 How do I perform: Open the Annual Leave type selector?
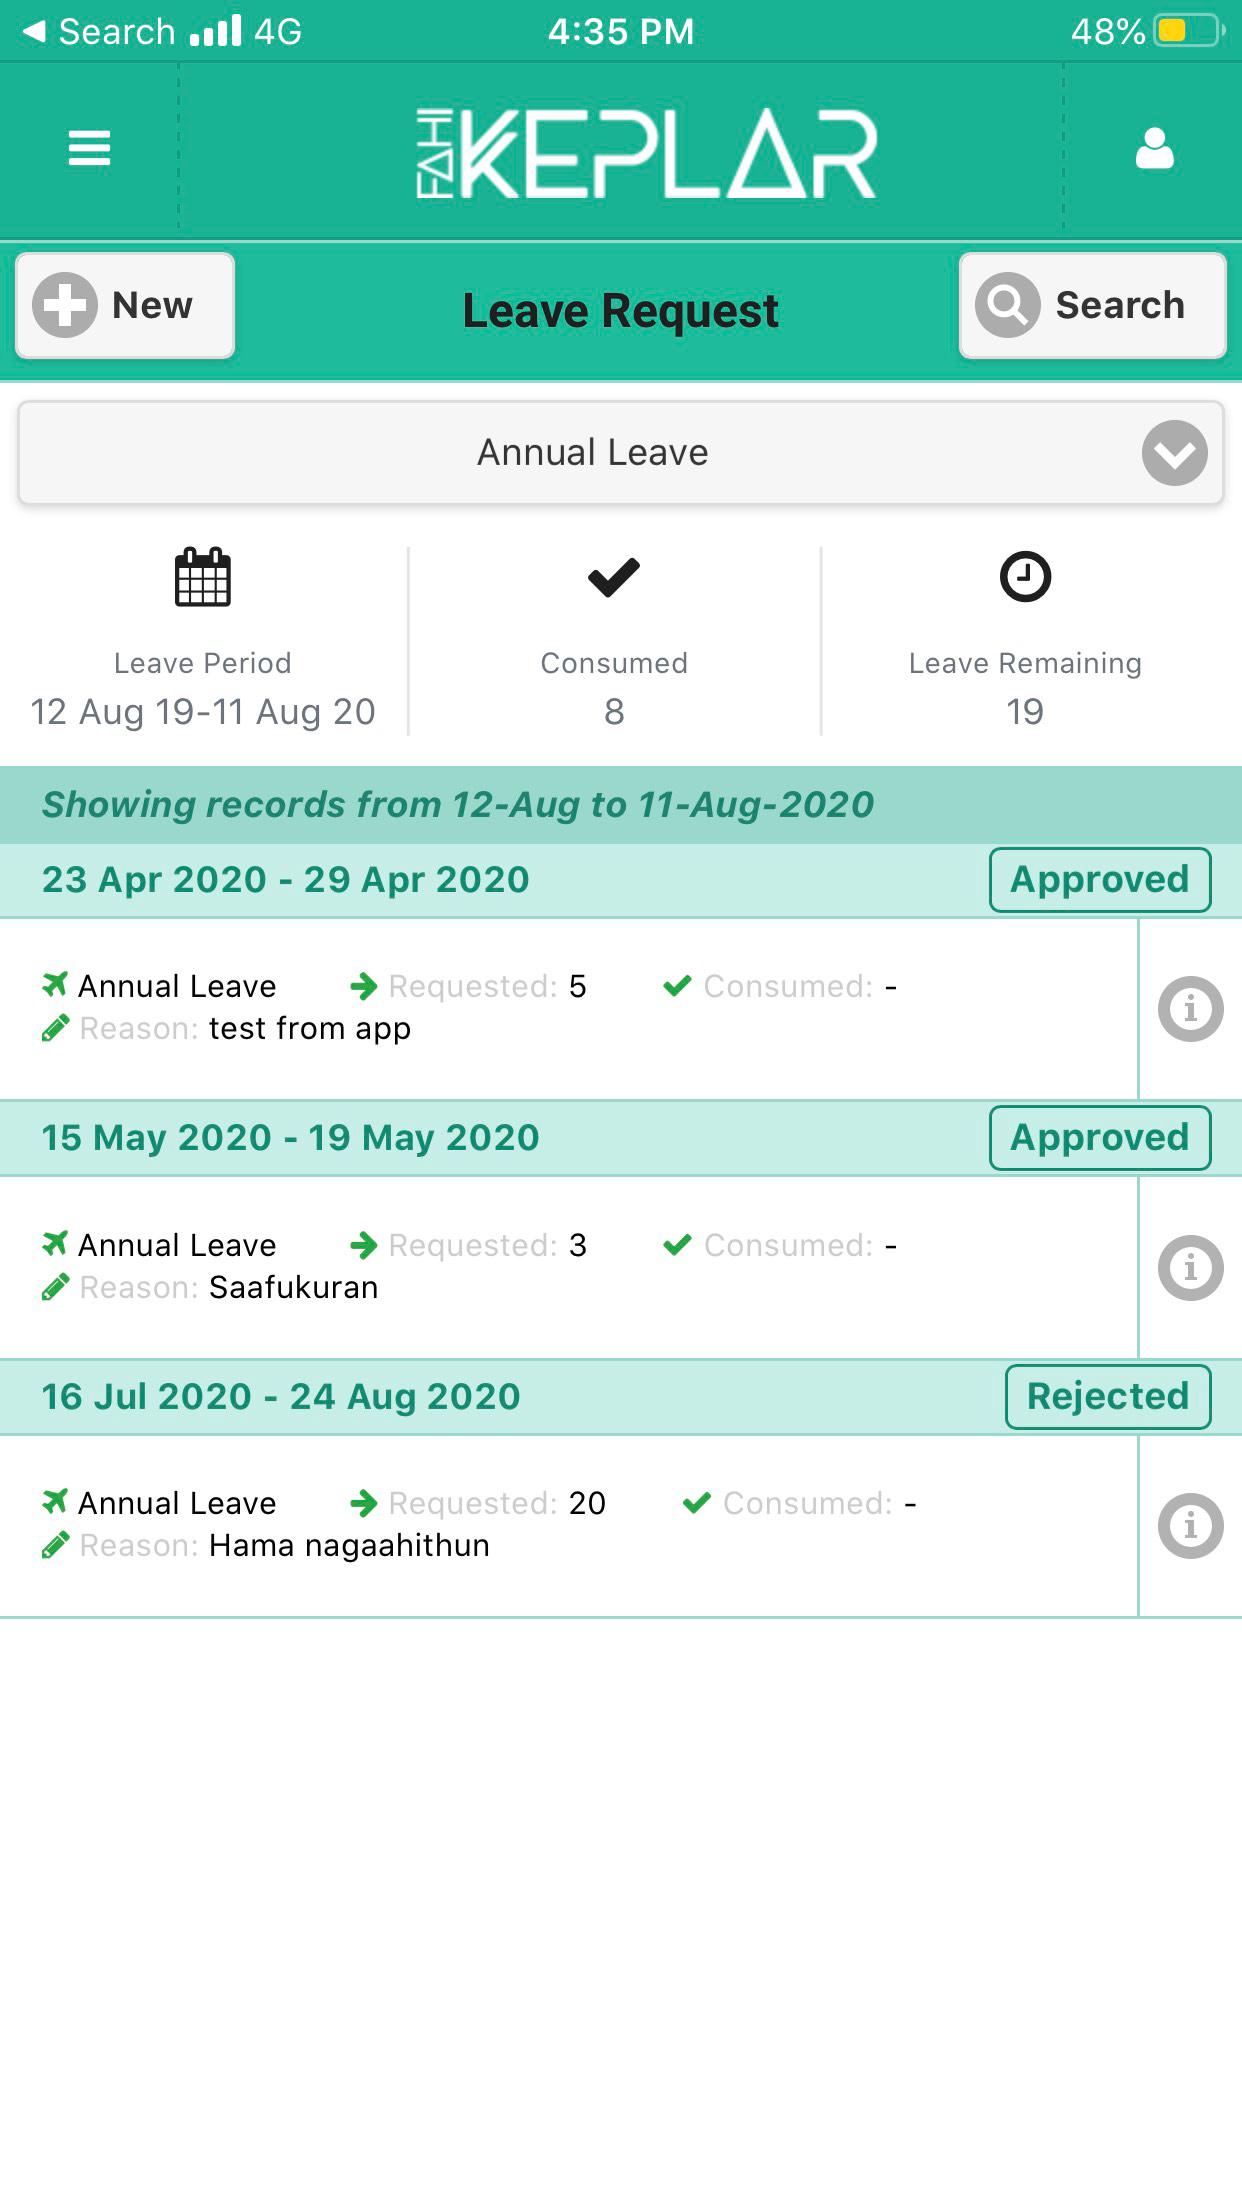click(620, 453)
